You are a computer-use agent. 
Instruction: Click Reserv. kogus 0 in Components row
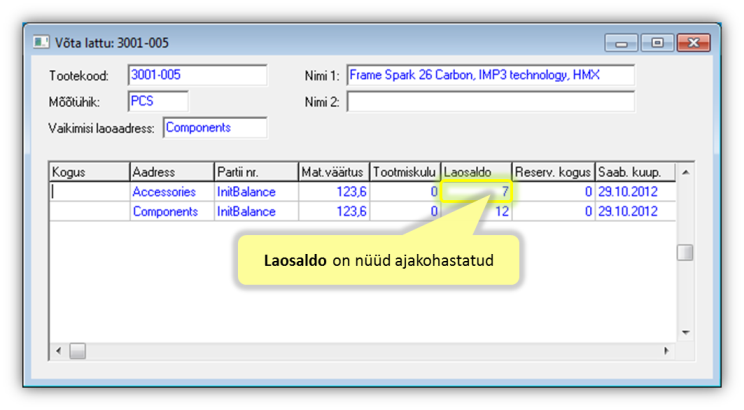click(x=553, y=211)
